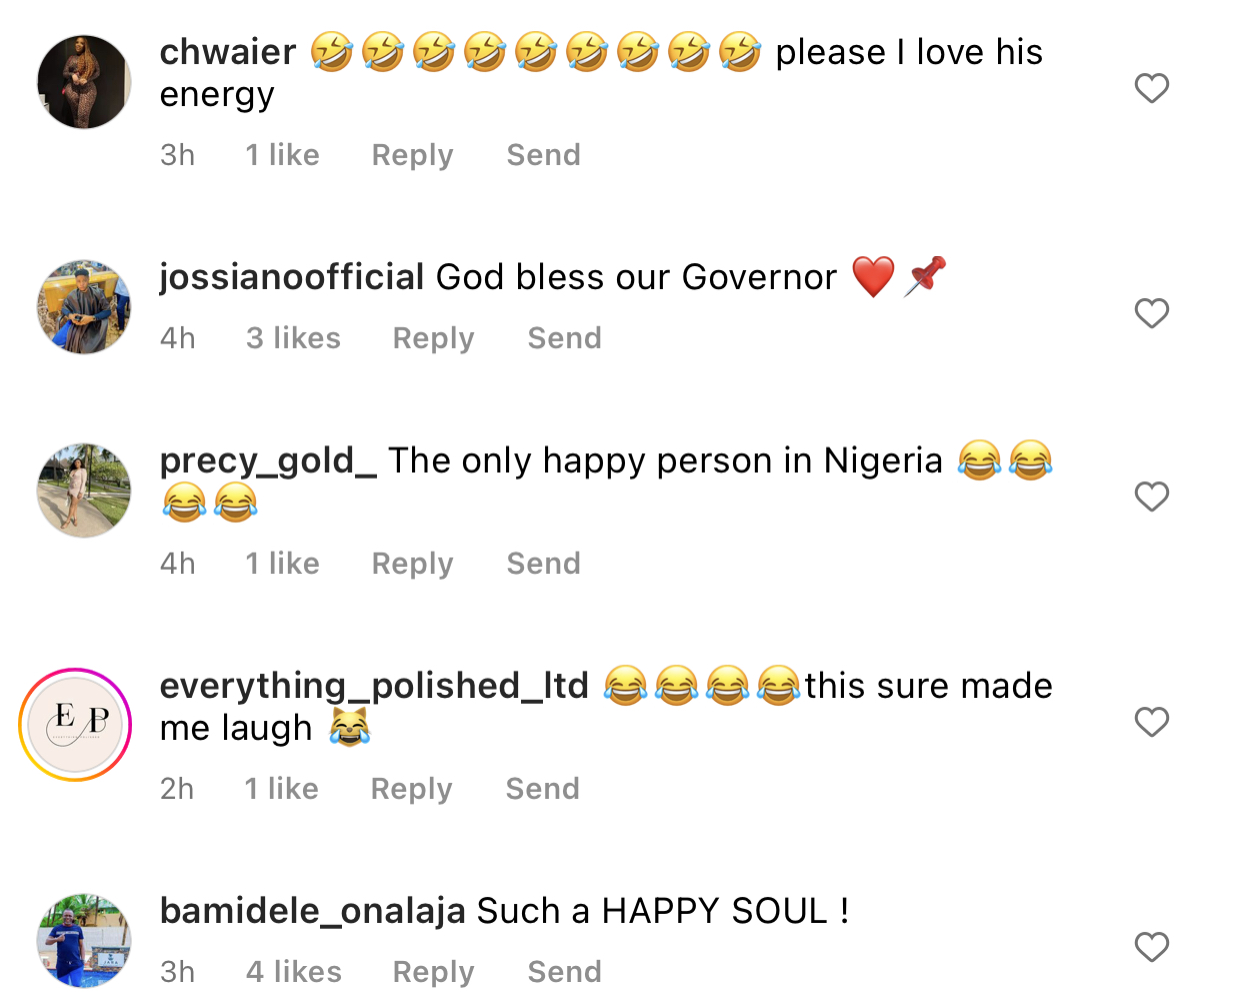The height and width of the screenshot is (1003, 1242).
Task: Visit the precy_gold_ username profile
Action: click(268, 461)
